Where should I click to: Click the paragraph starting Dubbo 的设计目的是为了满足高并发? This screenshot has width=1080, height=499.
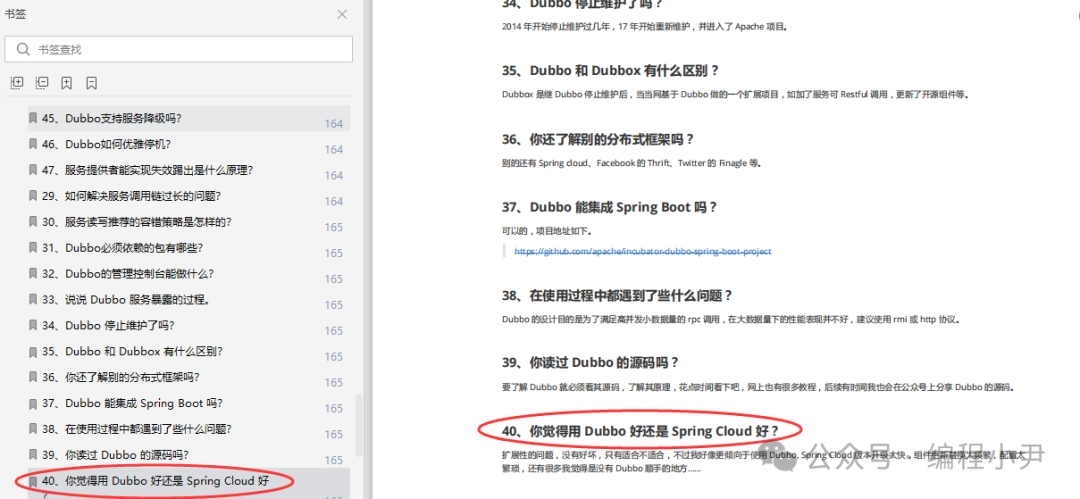click(x=730, y=319)
